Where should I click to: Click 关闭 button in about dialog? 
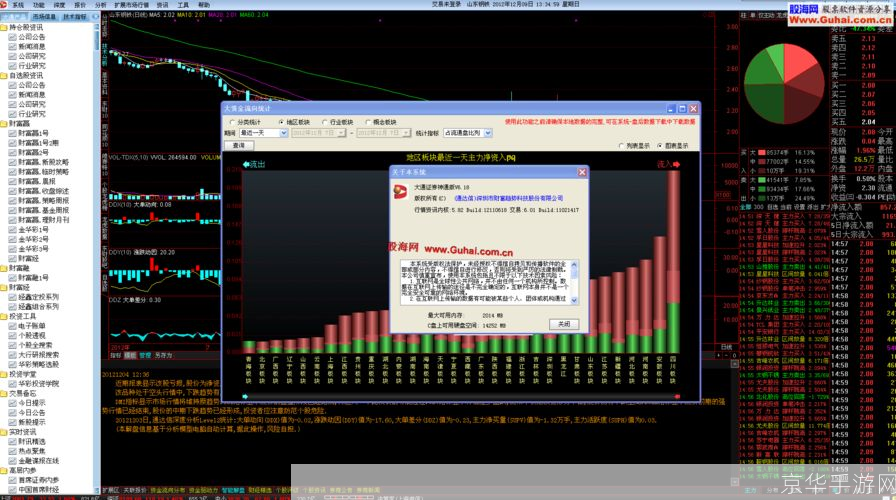click(x=564, y=324)
